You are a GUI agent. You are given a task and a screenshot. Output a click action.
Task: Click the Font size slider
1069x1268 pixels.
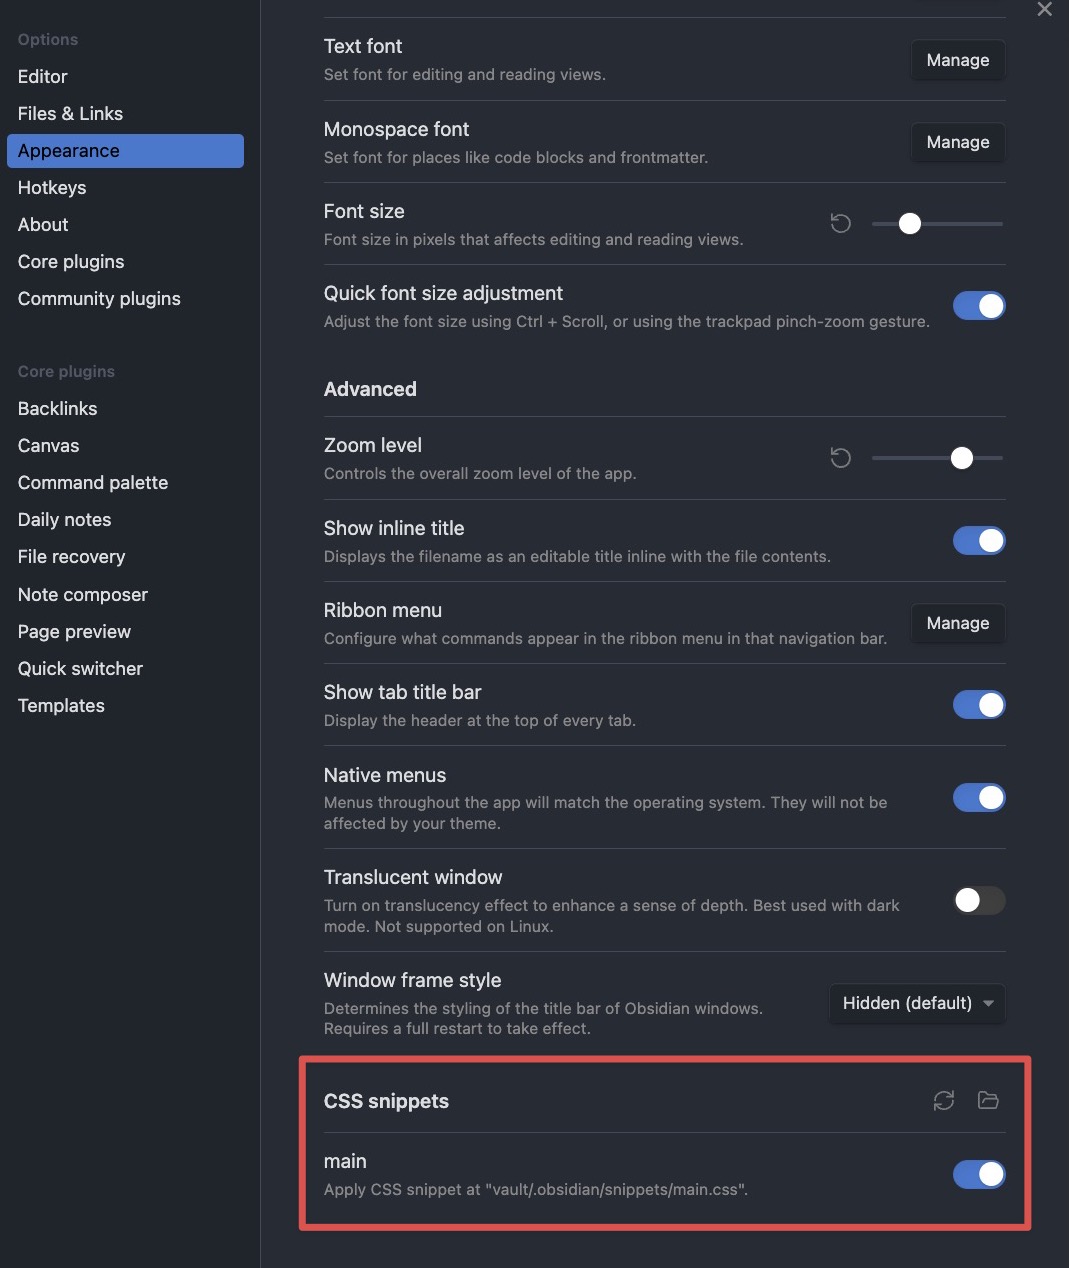[937, 224]
